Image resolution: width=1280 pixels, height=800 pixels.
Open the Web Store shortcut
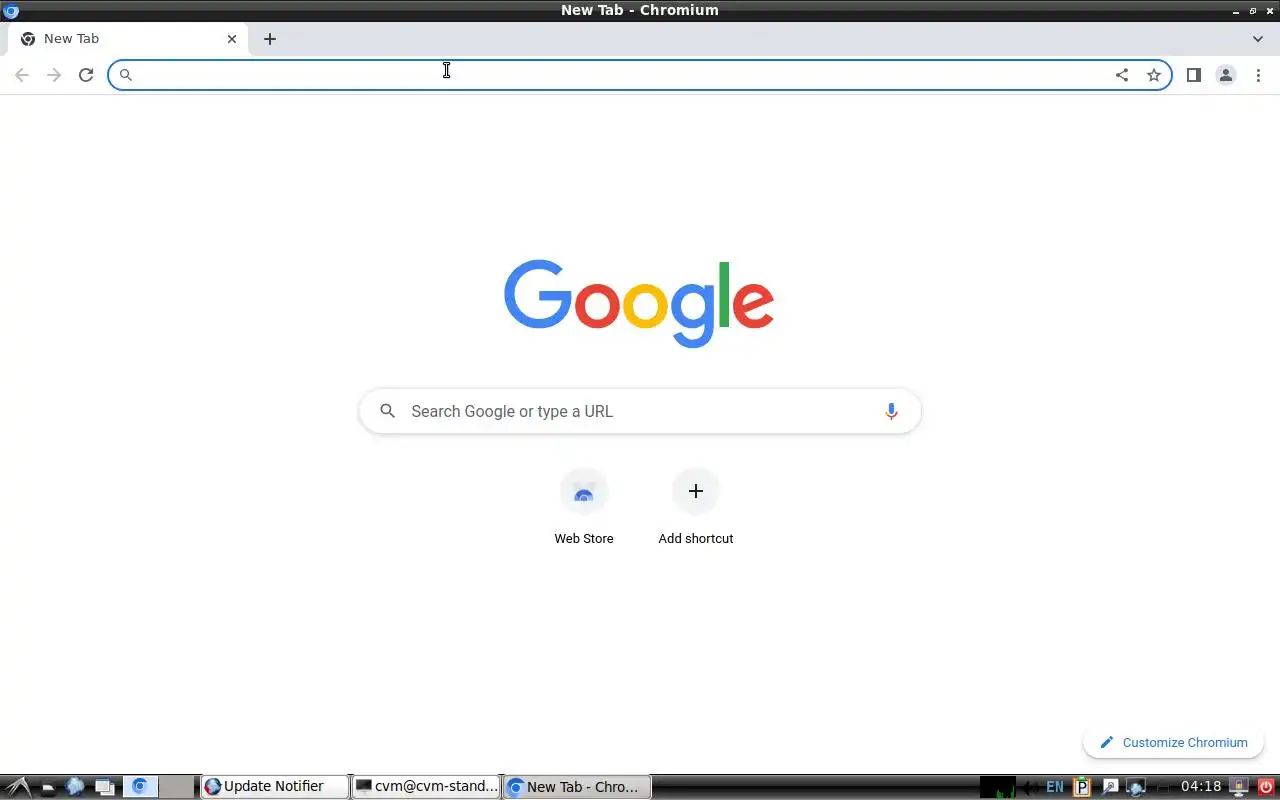coord(584,506)
